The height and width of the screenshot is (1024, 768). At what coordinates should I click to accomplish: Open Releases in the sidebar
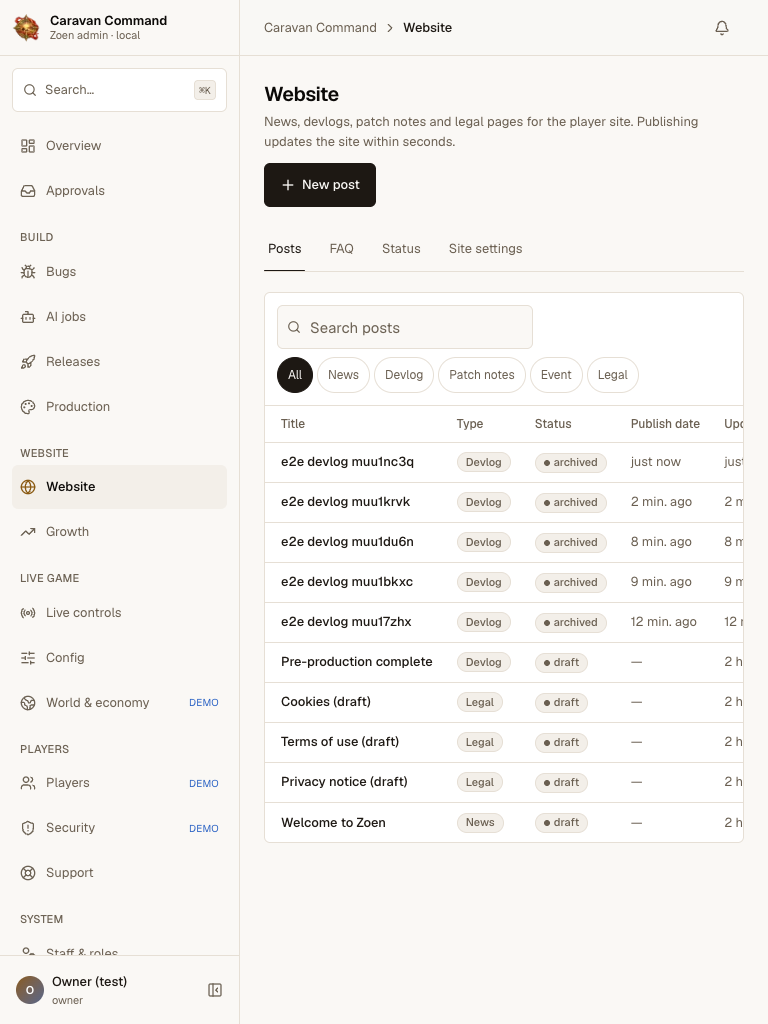(x=120, y=362)
